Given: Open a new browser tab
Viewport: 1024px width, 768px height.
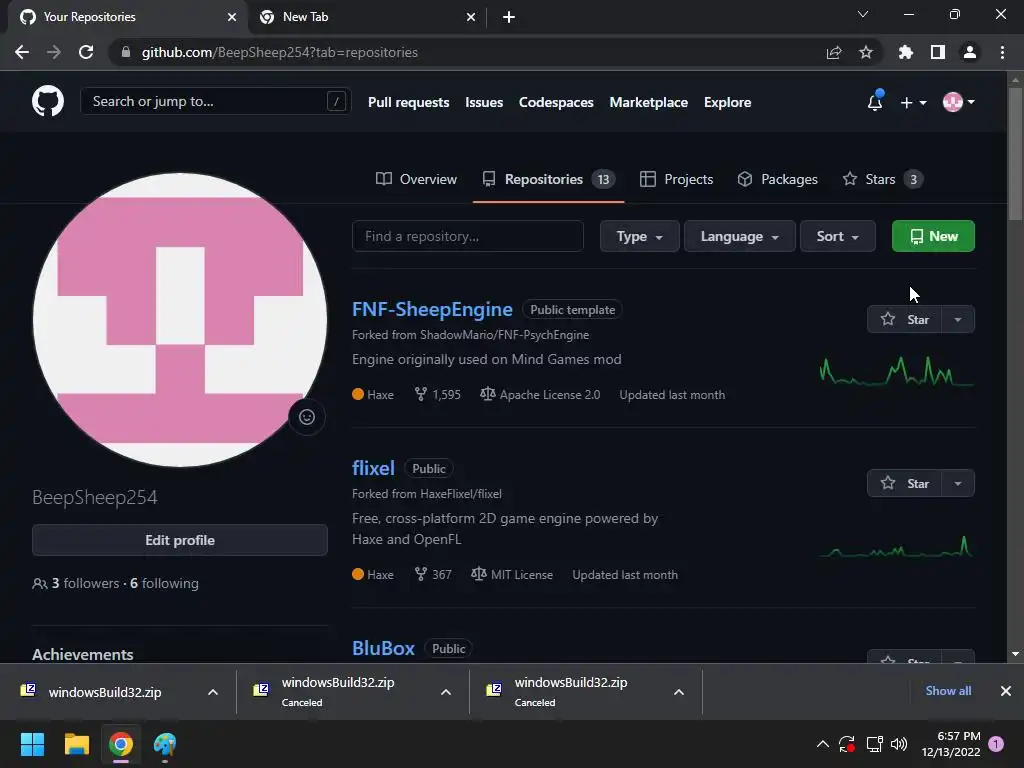Looking at the screenshot, I should click(509, 17).
